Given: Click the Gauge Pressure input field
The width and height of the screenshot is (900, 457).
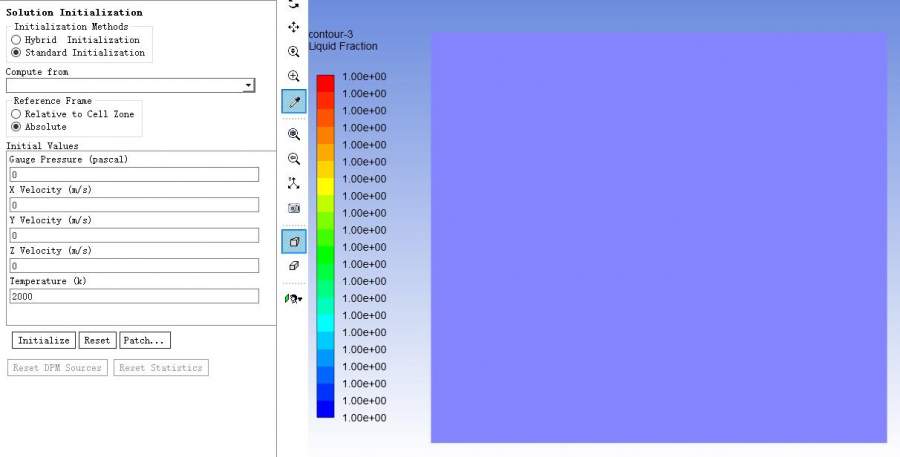Looking at the screenshot, I should tap(134, 175).
